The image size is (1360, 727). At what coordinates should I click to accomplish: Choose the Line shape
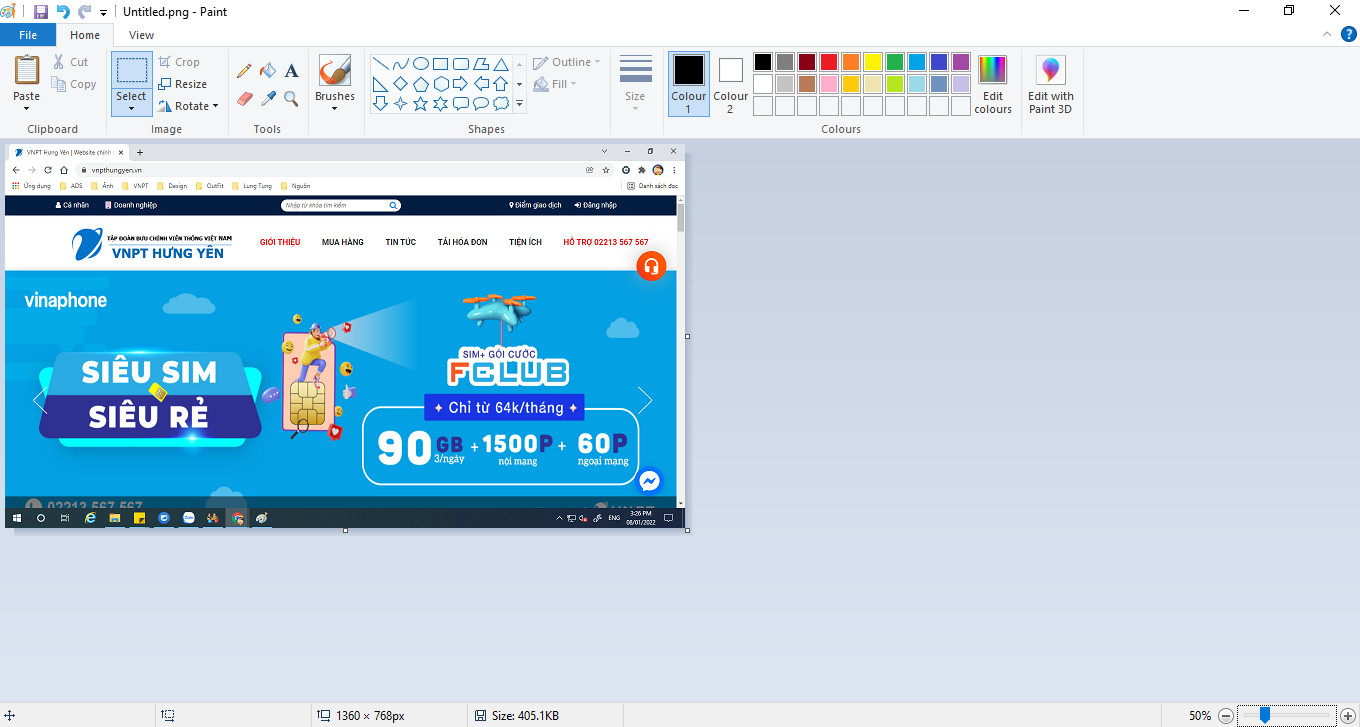tap(381, 63)
